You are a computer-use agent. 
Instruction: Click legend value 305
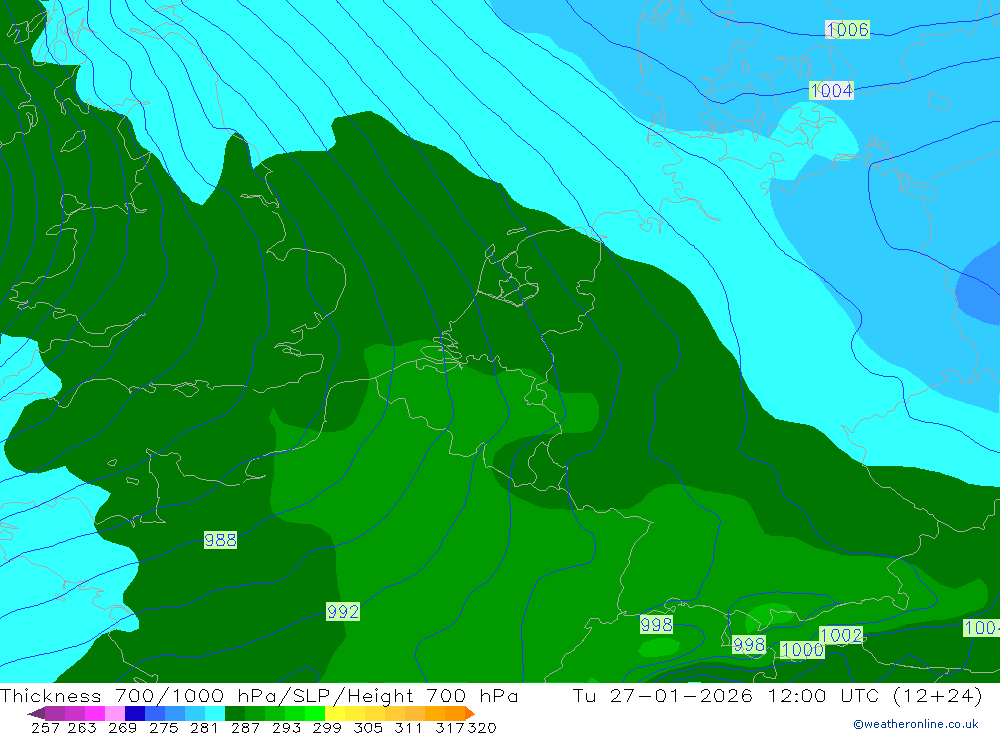tap(368, 727)
